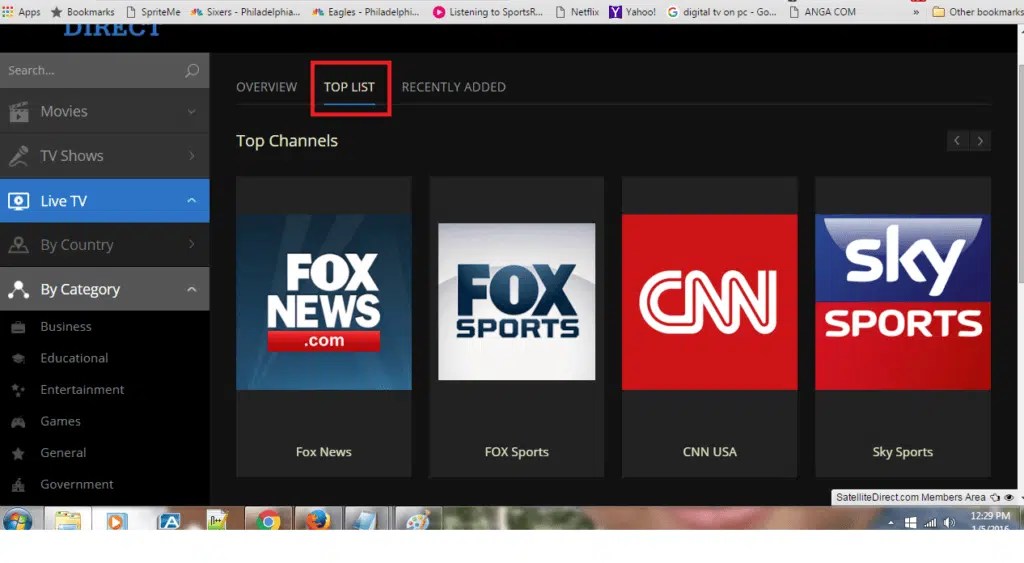The image size is (1024, 563).
Task: Click the Government building icon
Action: click(18, 485)
